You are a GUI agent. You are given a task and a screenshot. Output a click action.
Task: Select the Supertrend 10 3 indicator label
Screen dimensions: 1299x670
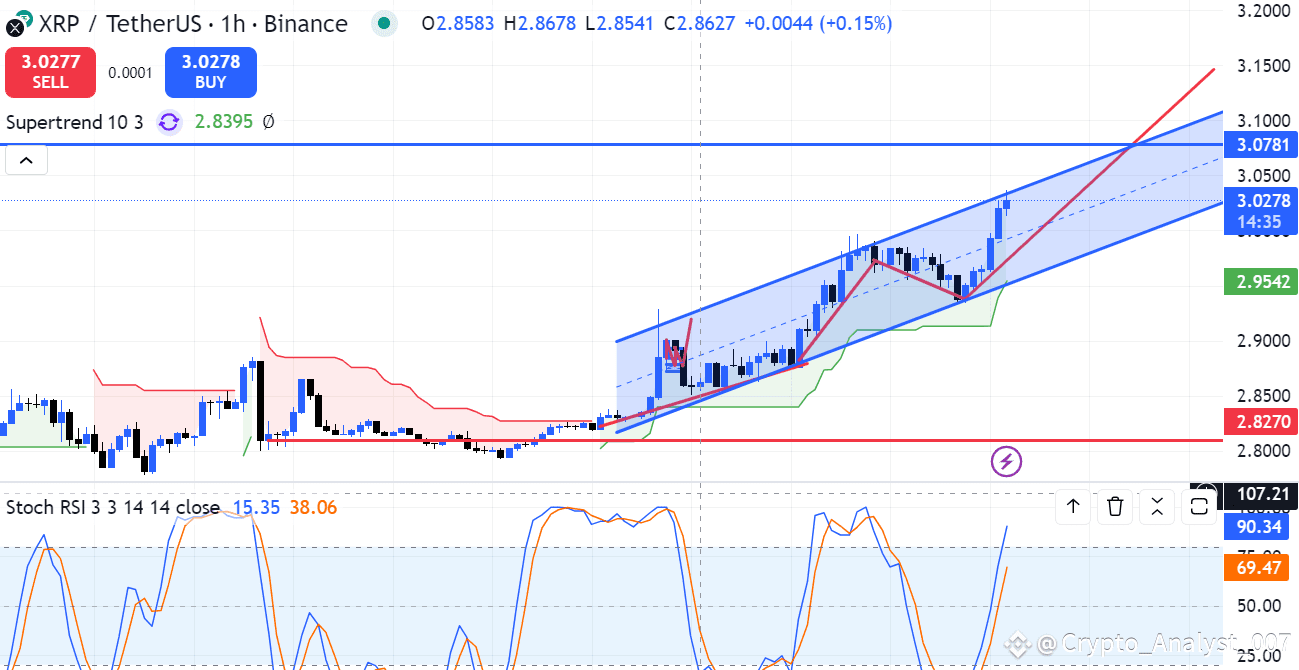point(75,122)
